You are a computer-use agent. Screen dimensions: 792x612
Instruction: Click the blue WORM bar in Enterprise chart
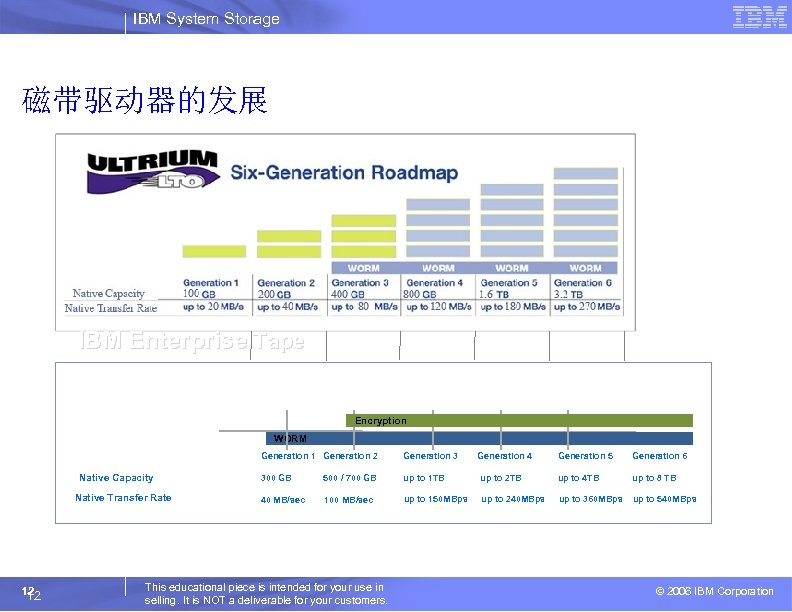point(479,438)
